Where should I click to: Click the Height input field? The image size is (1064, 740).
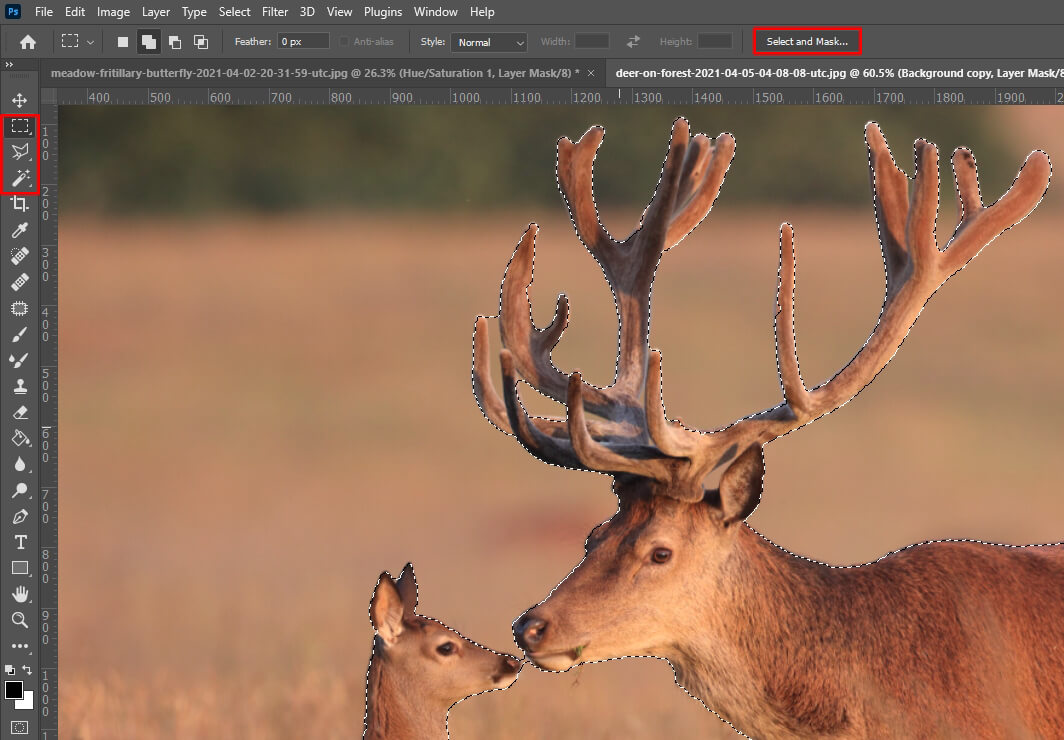715,41
